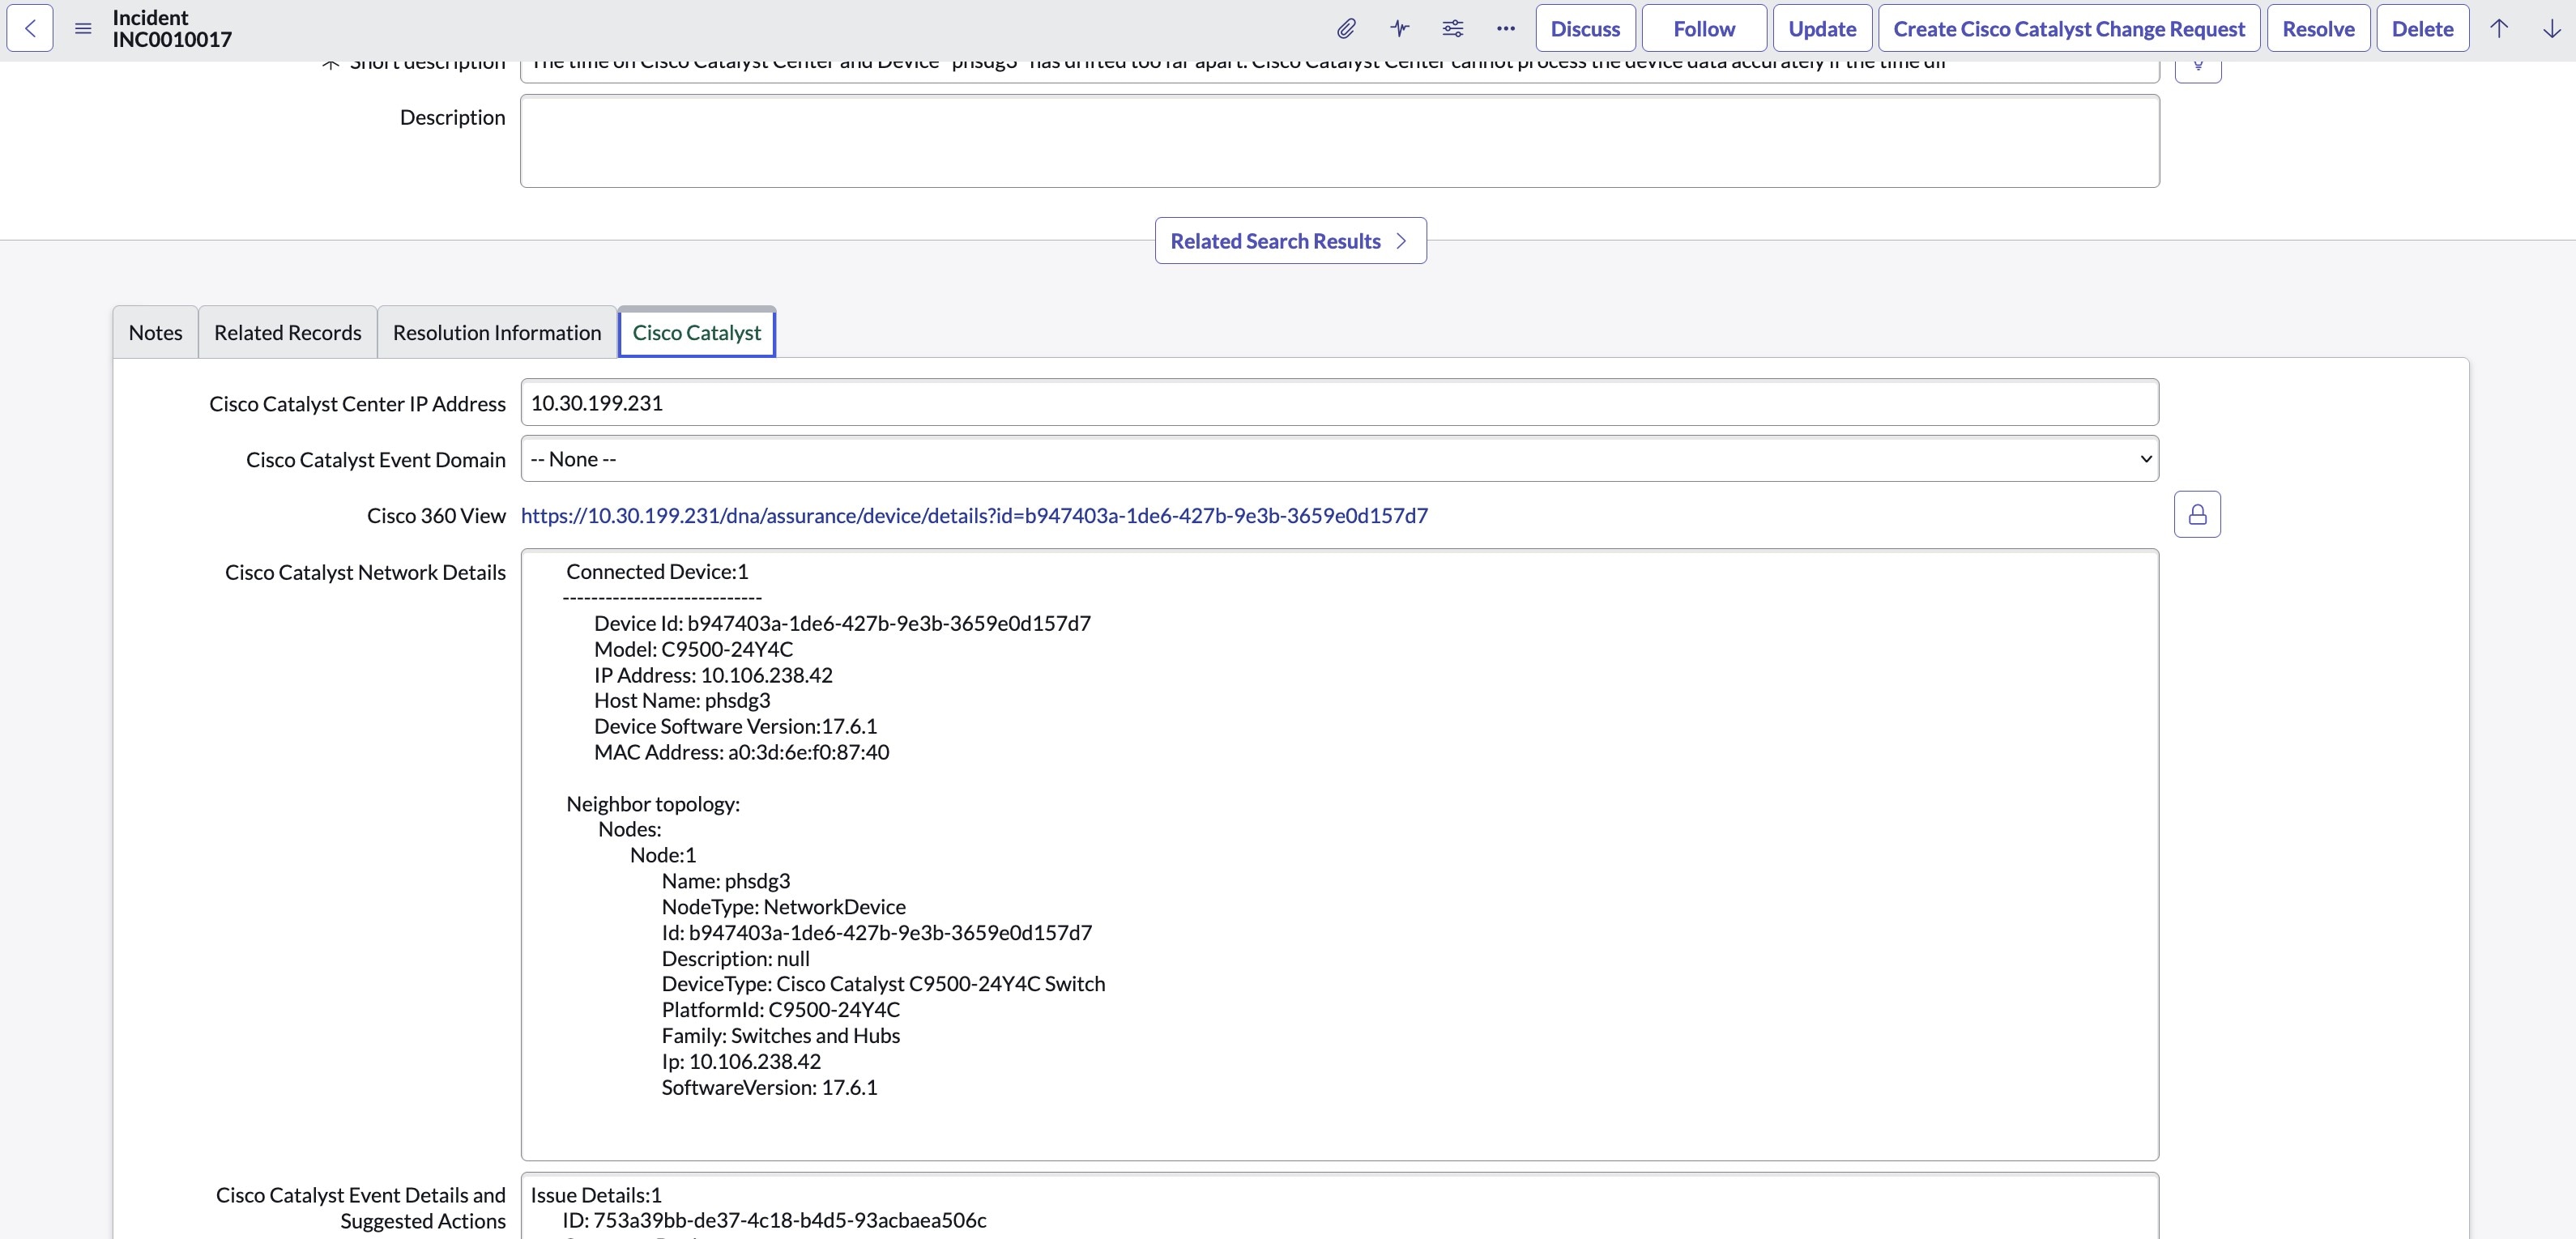This screenshot has width=2576, height=1239.
Task: Click the 'SoftwareVersion: 17.6.1' line
Action: pos(769,1087)
